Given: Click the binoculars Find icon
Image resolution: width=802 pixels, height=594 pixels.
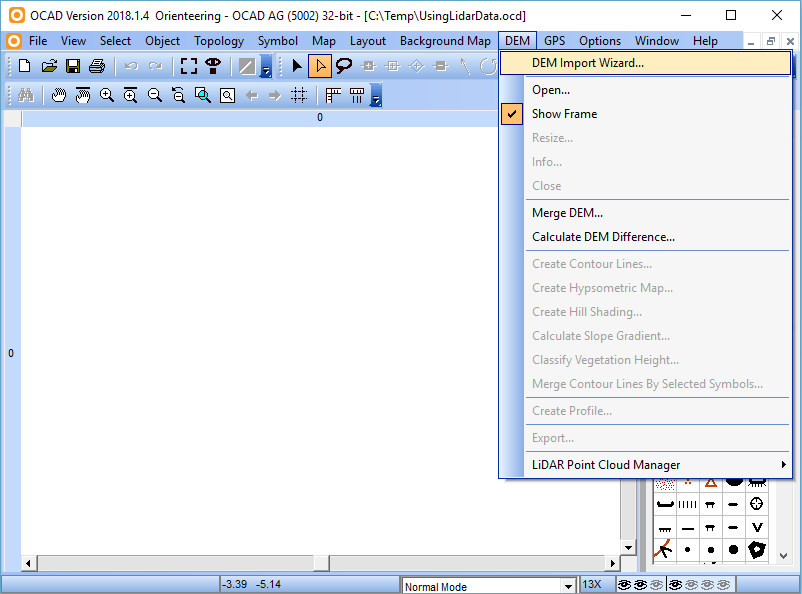Looking at the screenshot, I should (26, 95).
